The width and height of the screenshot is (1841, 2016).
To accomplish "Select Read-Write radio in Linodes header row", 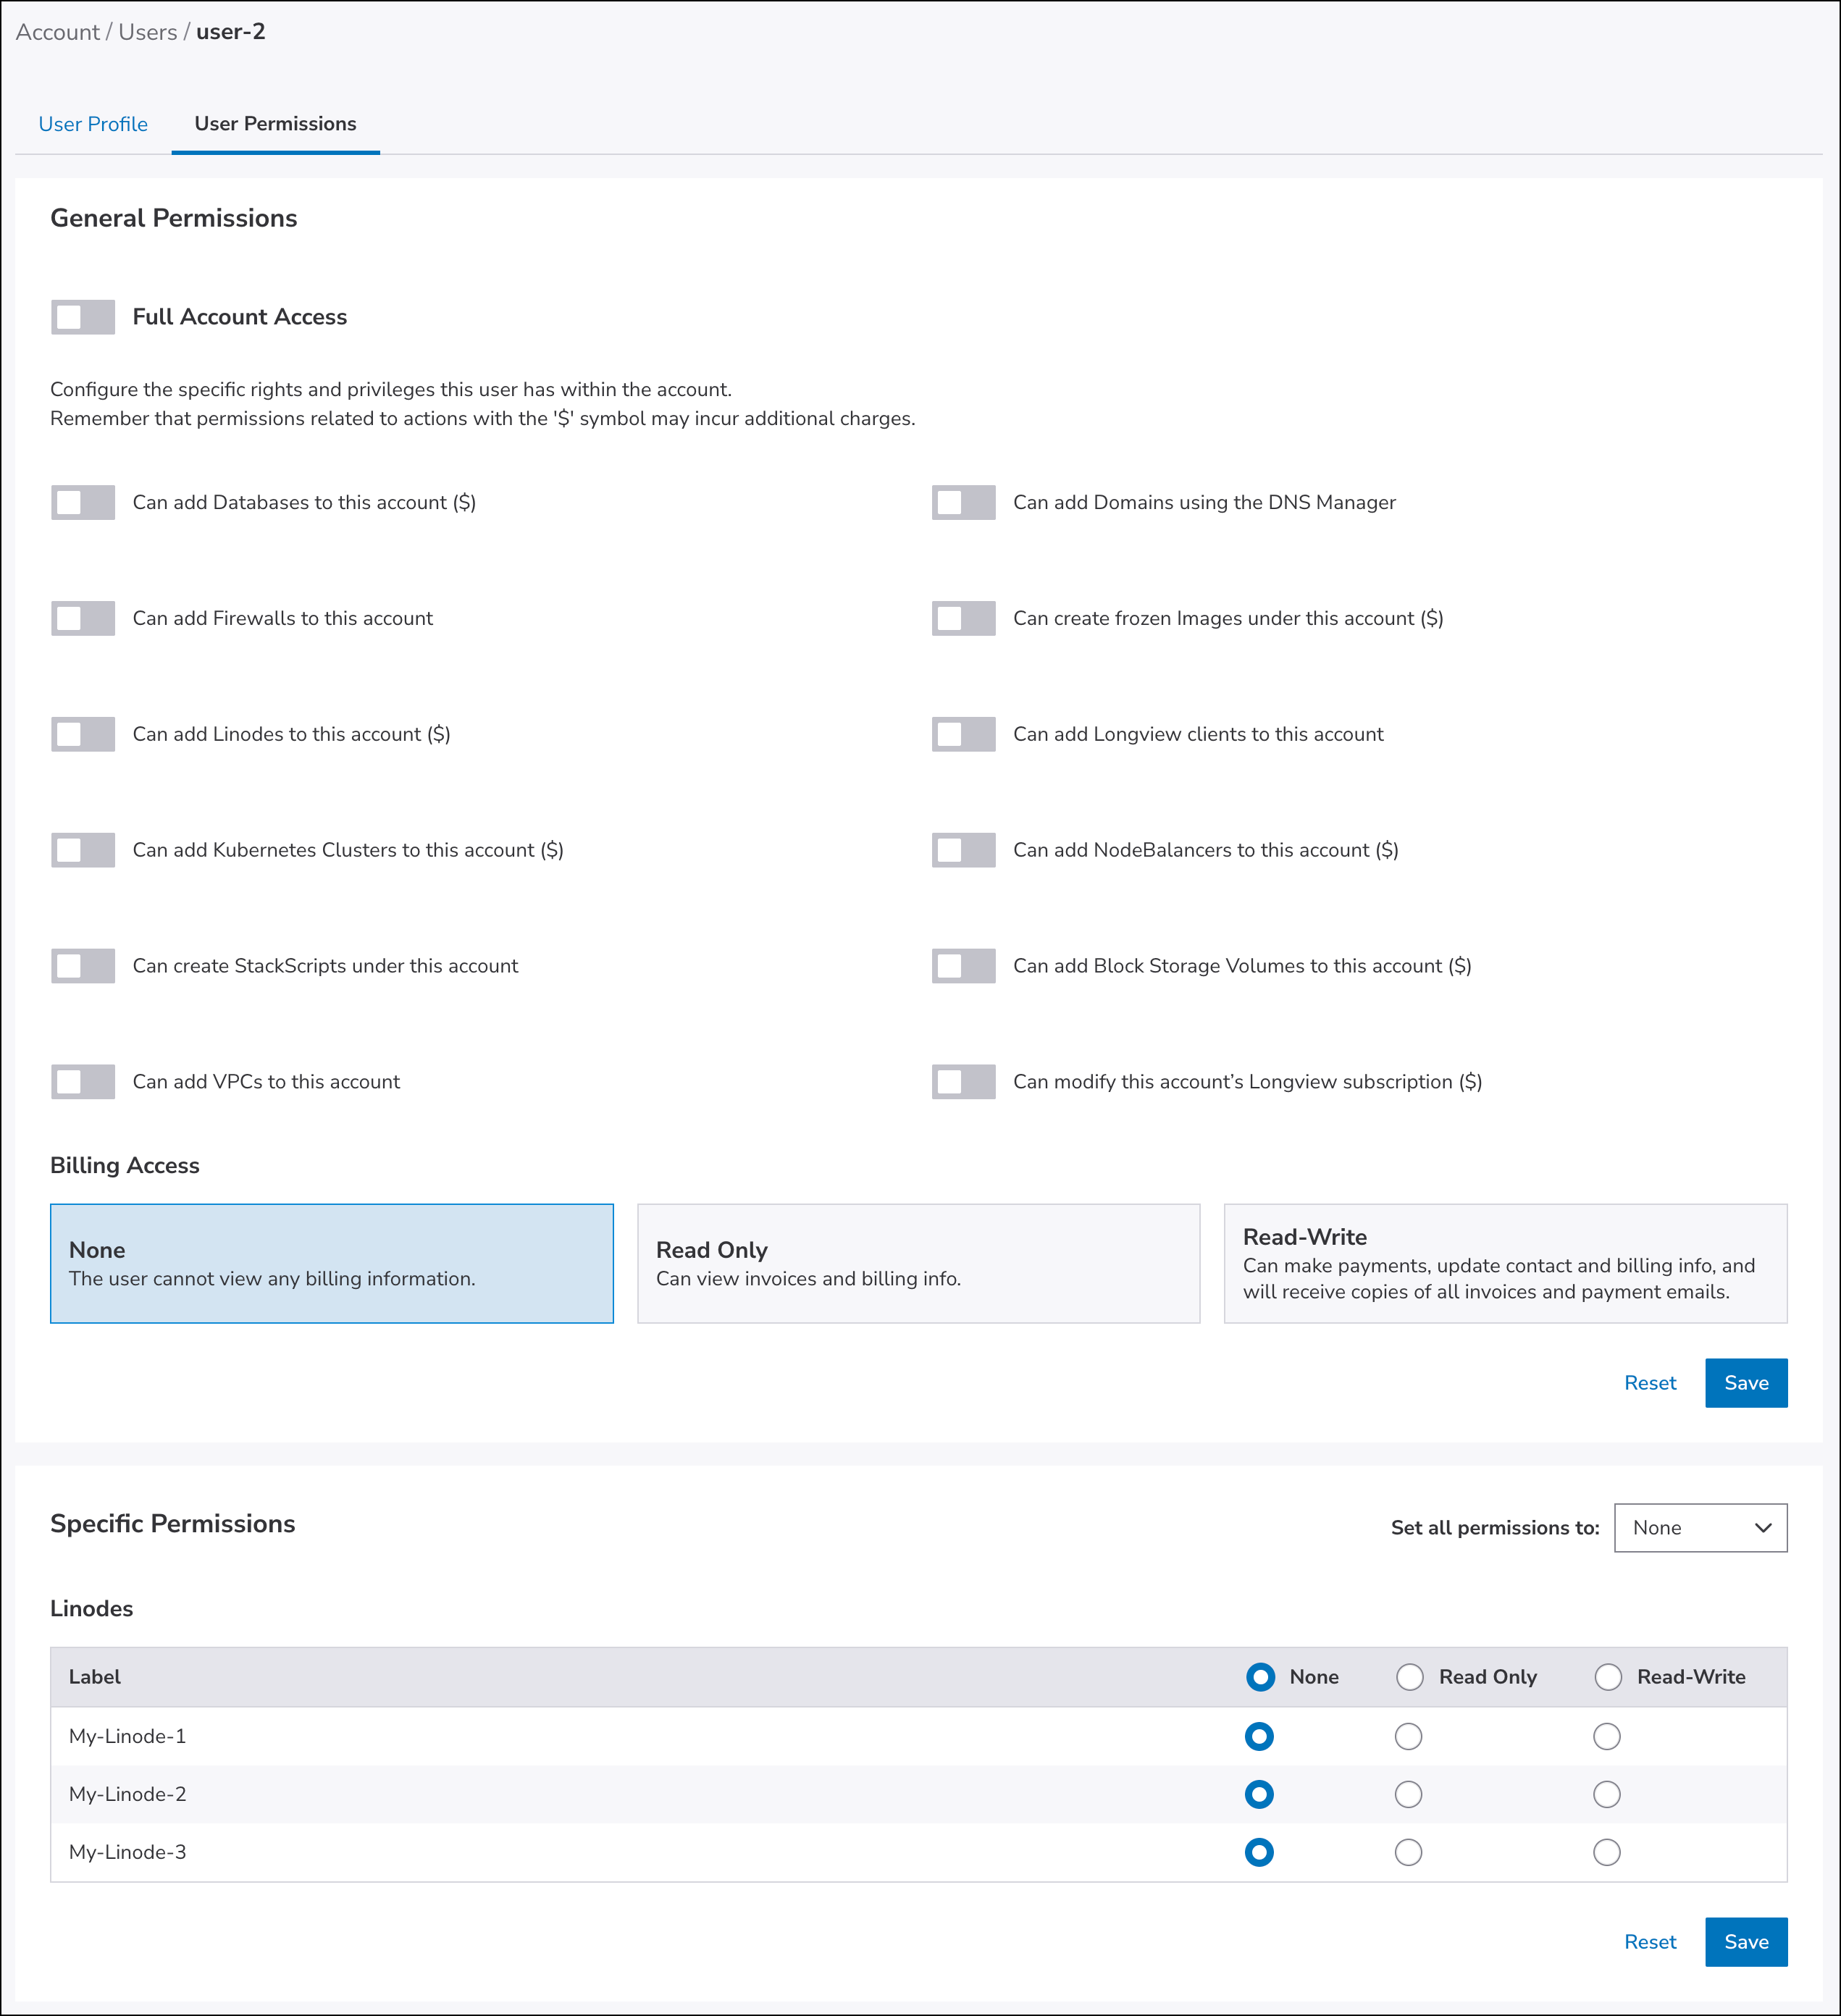I will [x=1608, y=1677].
